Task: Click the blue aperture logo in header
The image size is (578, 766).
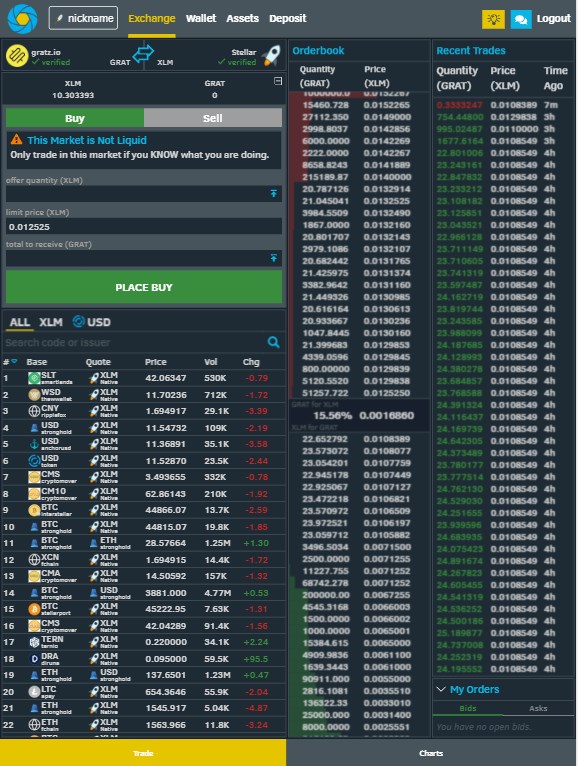Action: point(22,19)
